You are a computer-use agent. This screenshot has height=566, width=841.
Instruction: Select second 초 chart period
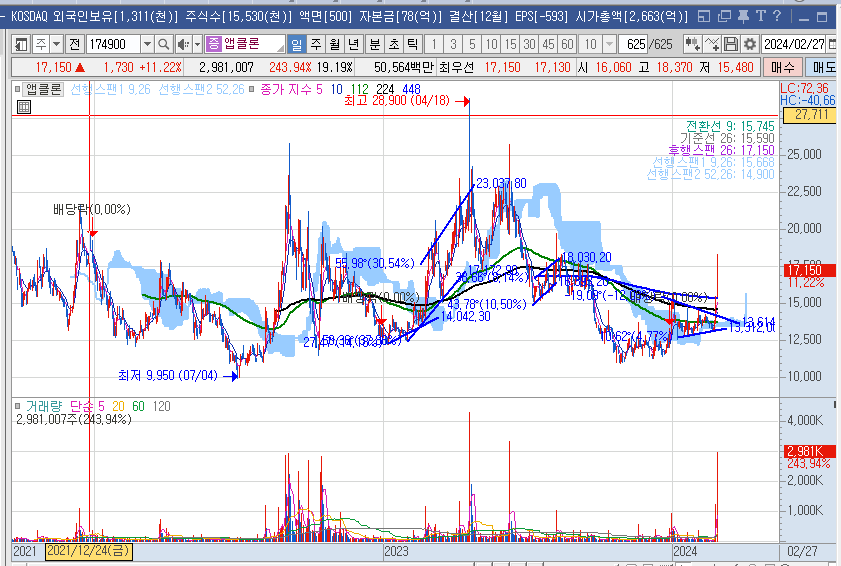pyautogui.click(x=393, y=44)
